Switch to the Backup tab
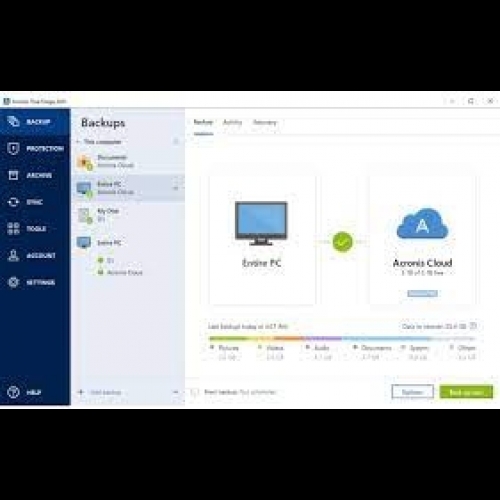Screen dimensions: 500x500 click(203, 122)
